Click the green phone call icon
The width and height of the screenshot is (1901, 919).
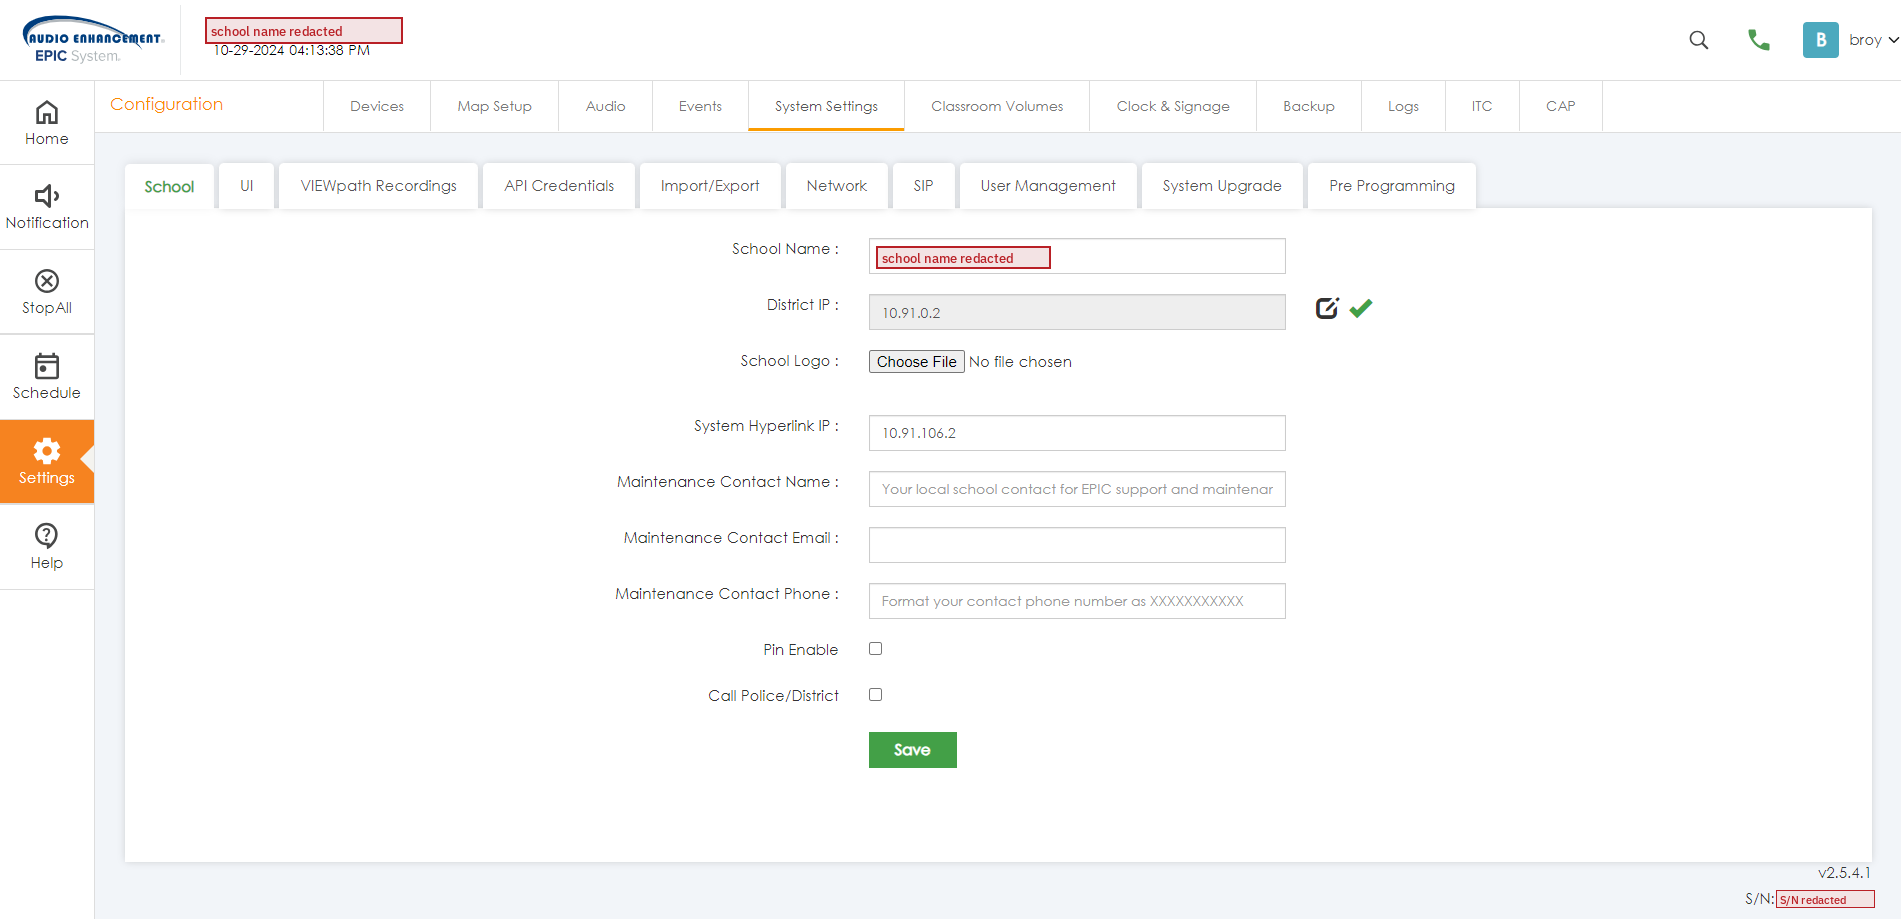pos(1758,40)
